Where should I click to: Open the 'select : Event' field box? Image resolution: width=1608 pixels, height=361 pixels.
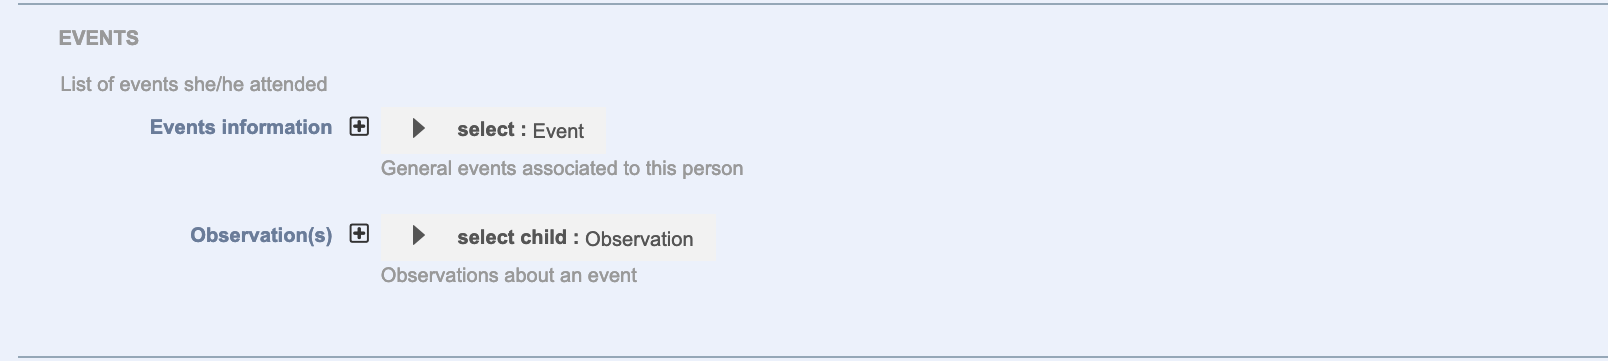point(494,130)
